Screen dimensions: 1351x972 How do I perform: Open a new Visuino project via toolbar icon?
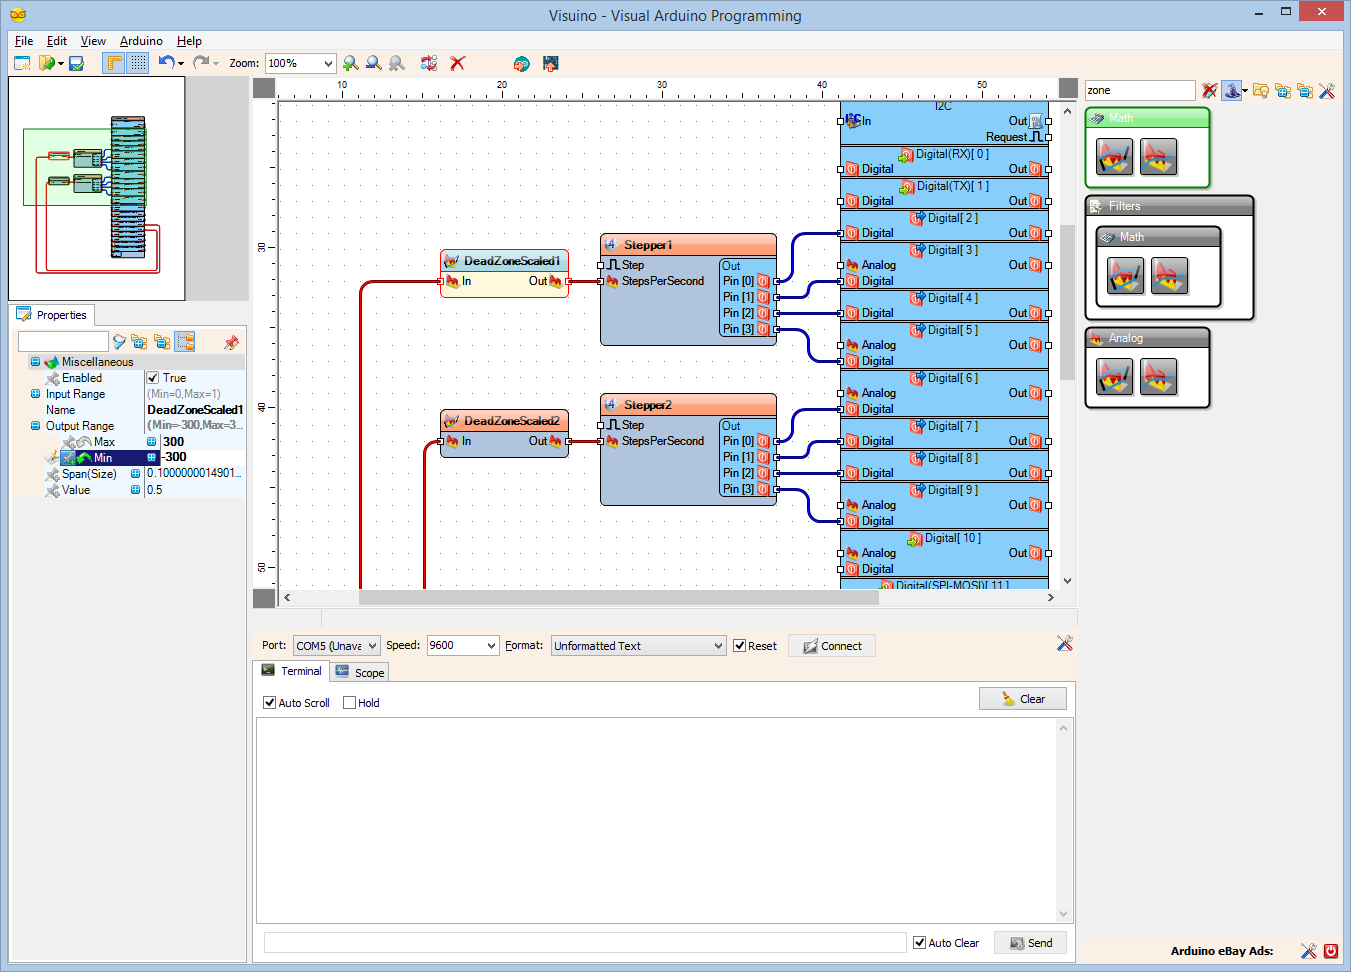click(22, 62)
